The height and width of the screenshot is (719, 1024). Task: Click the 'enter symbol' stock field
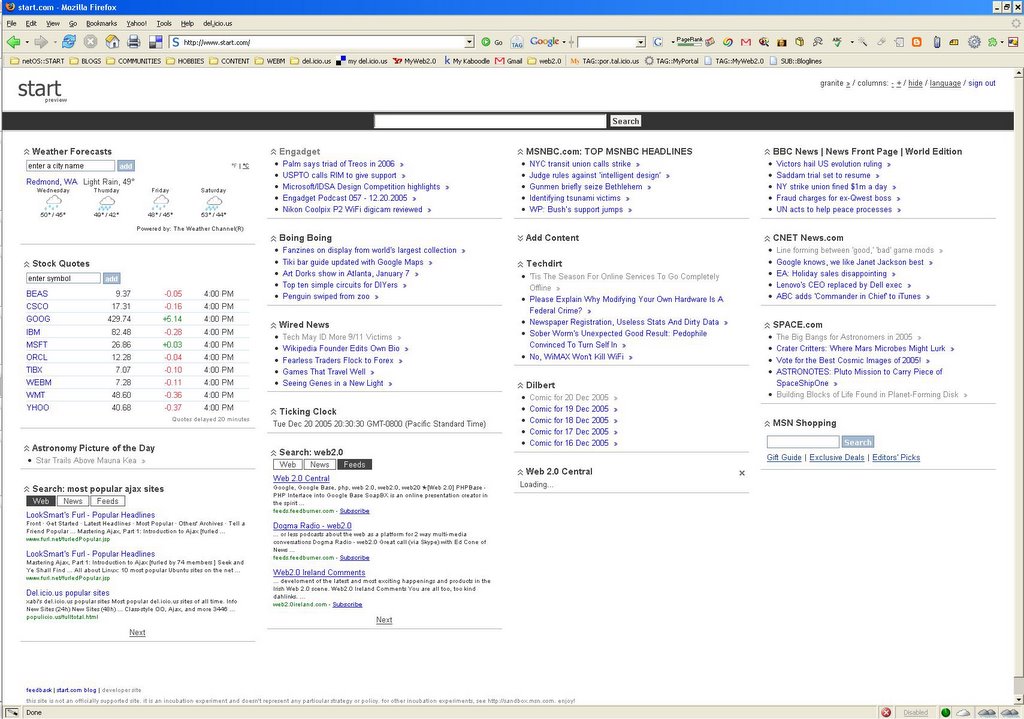[63, 278]
